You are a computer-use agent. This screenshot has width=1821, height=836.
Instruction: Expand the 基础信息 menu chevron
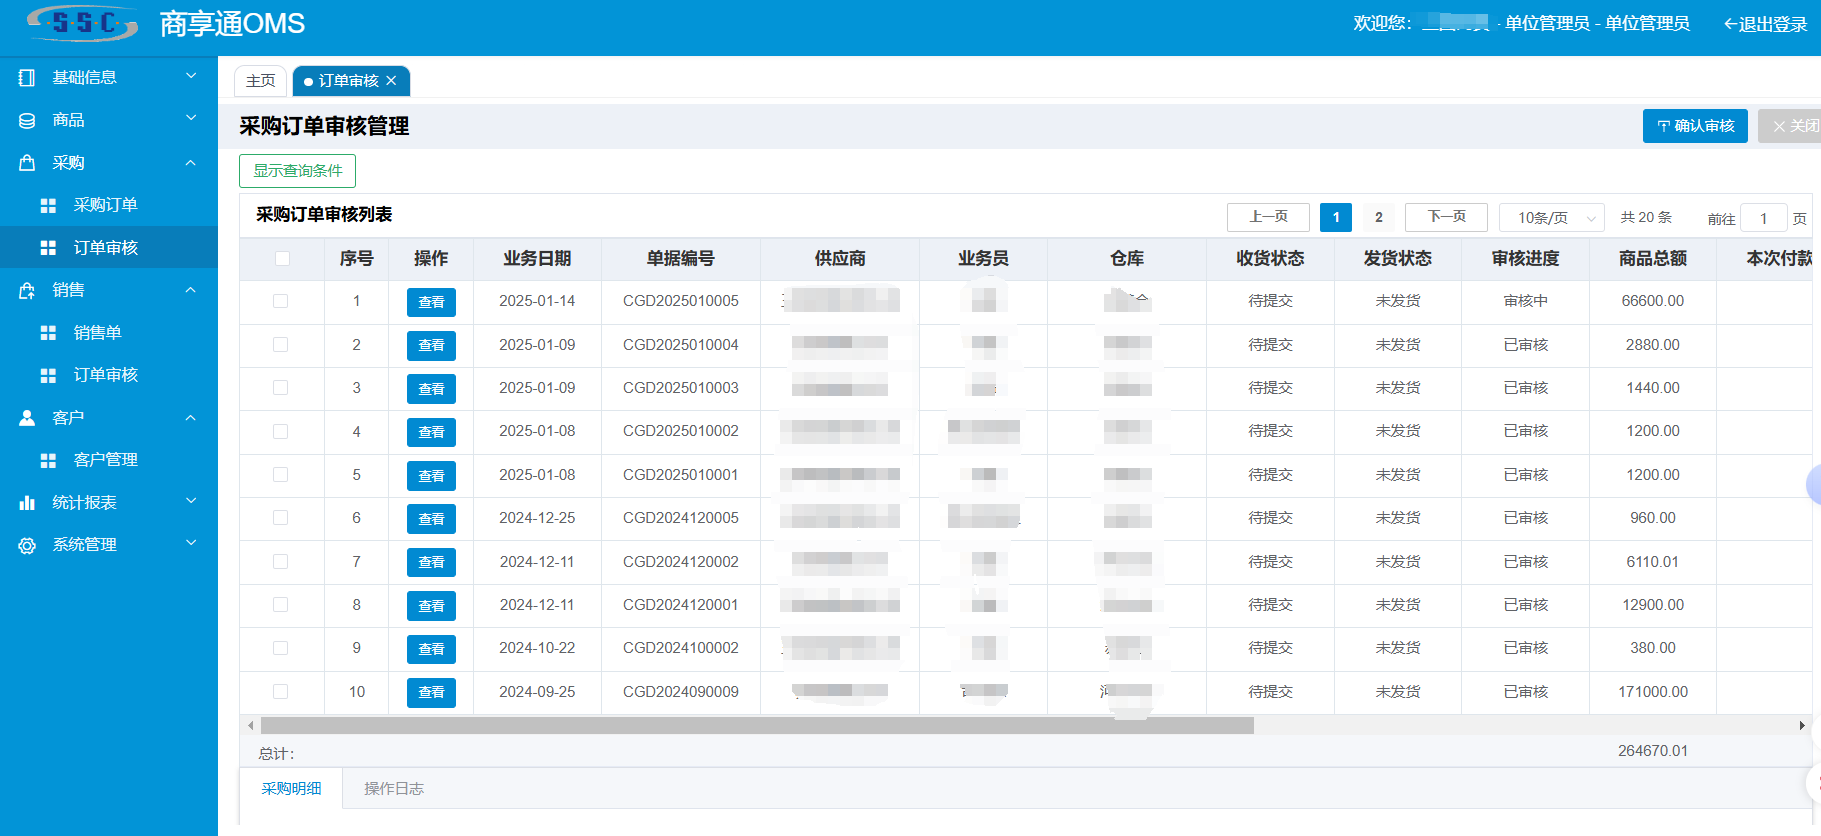191,76
